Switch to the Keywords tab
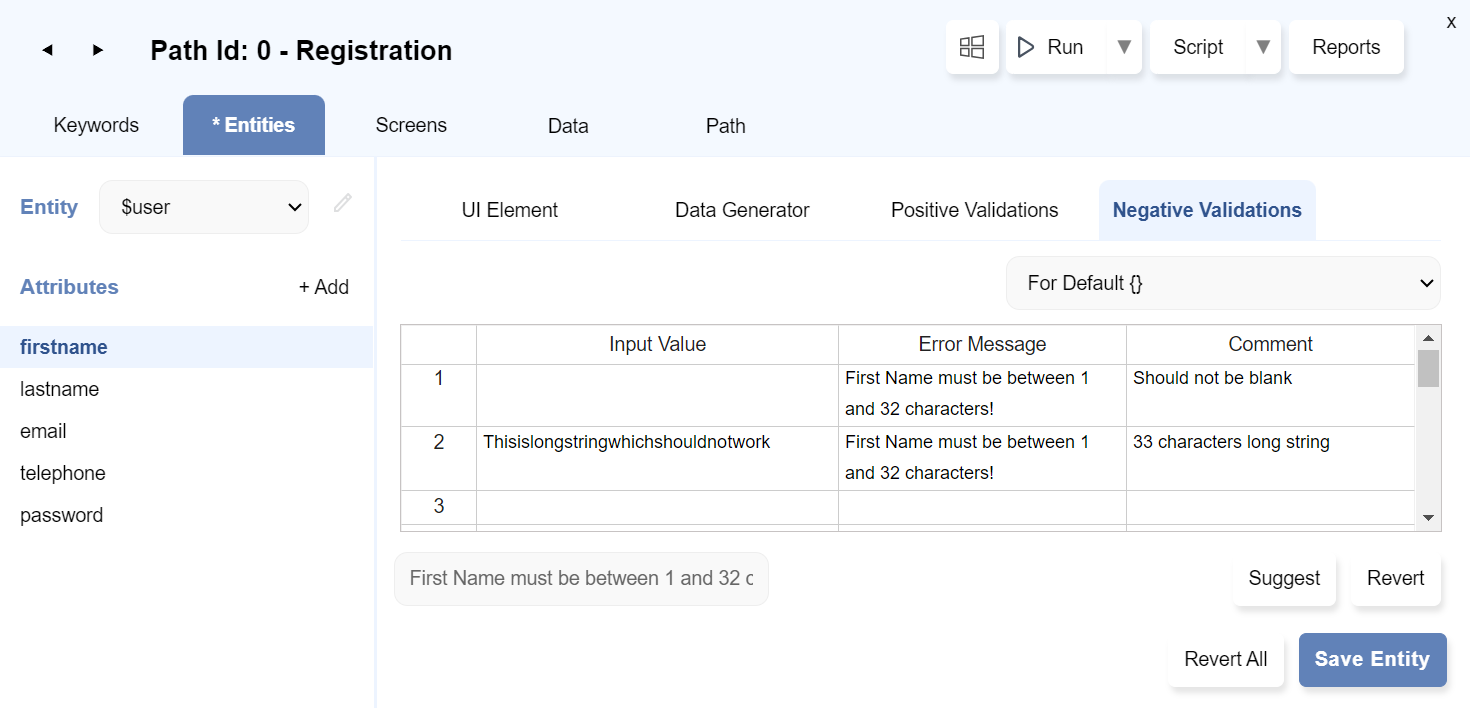 click(x=96, y=126)
